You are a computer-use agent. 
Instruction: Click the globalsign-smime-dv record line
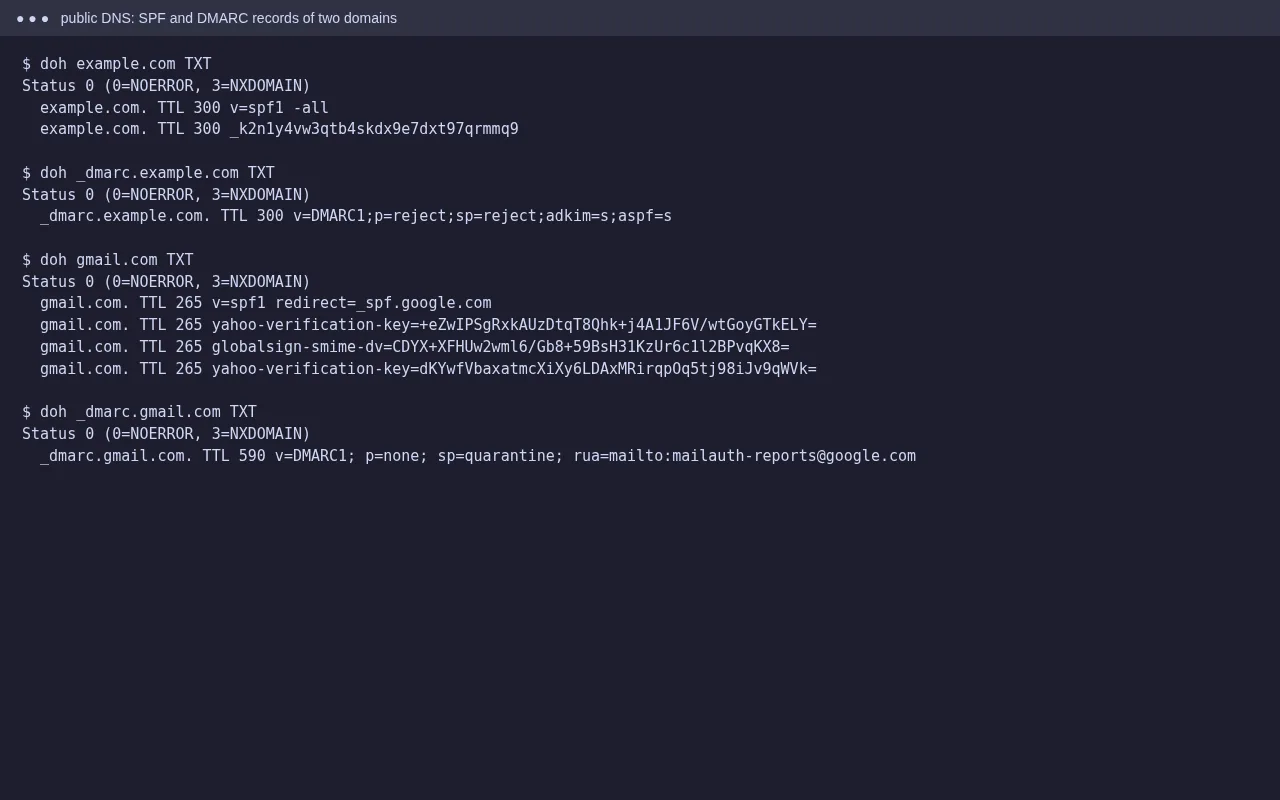click(x=415, y=347)
